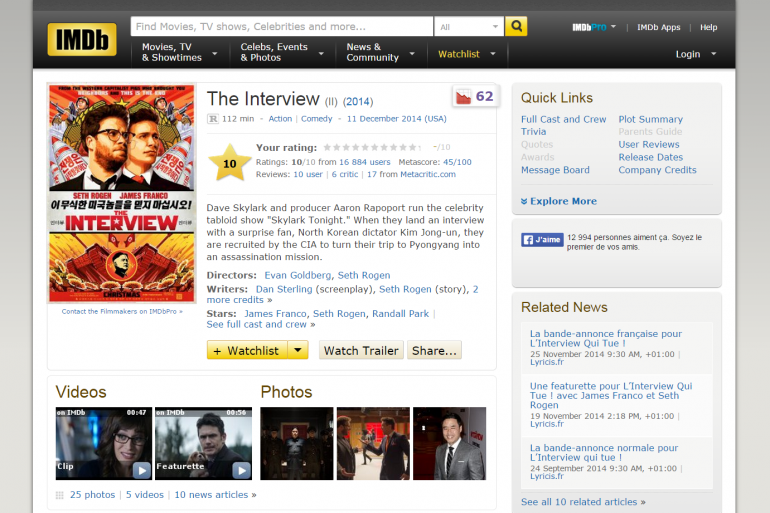Add the movie with the + Watchlist button

pos(247,350)
